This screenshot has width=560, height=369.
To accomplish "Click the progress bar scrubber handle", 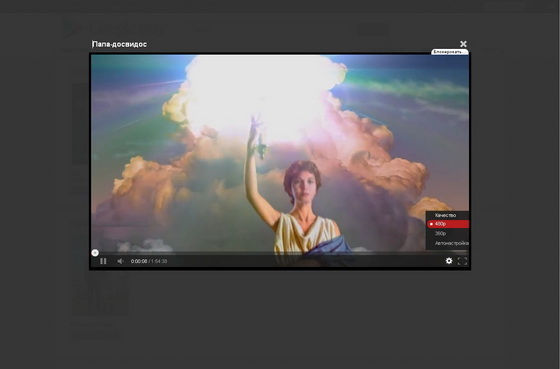I will click(95, 253).
